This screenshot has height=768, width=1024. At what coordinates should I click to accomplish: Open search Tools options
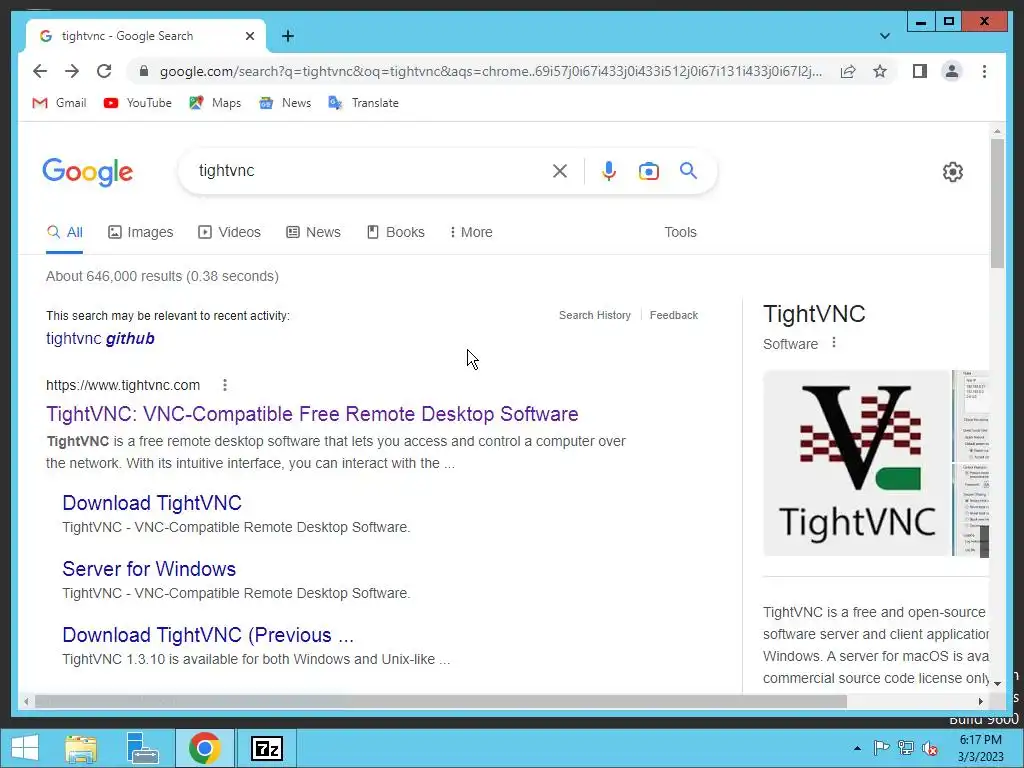[680, 232]
